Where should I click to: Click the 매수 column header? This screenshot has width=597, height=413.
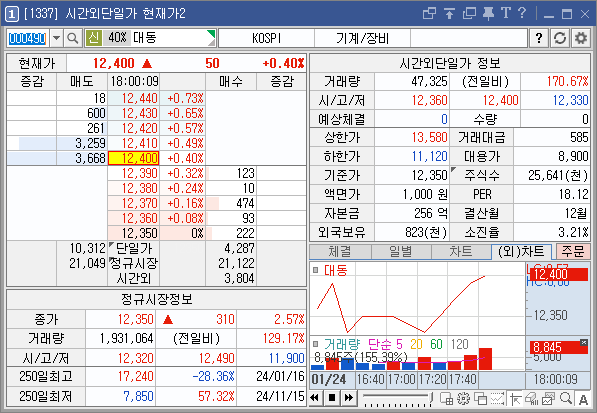pos(231,81)
